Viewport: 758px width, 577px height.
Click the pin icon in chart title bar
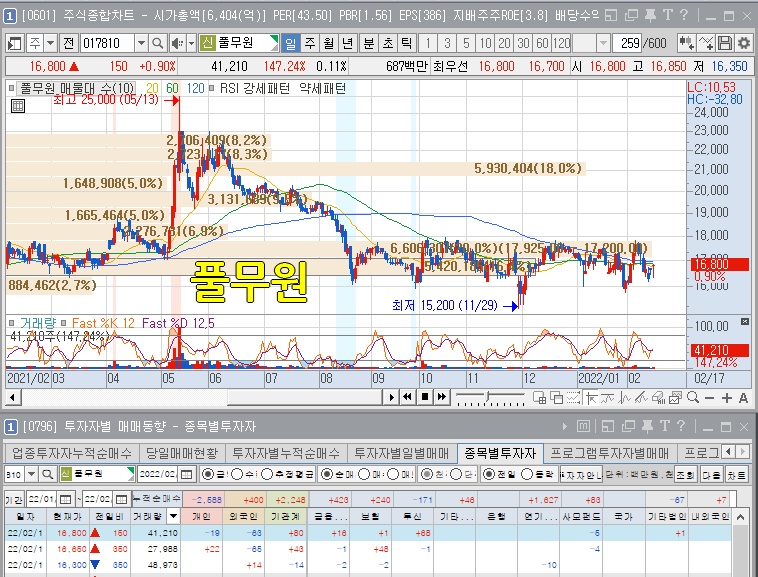pos(650,15)
